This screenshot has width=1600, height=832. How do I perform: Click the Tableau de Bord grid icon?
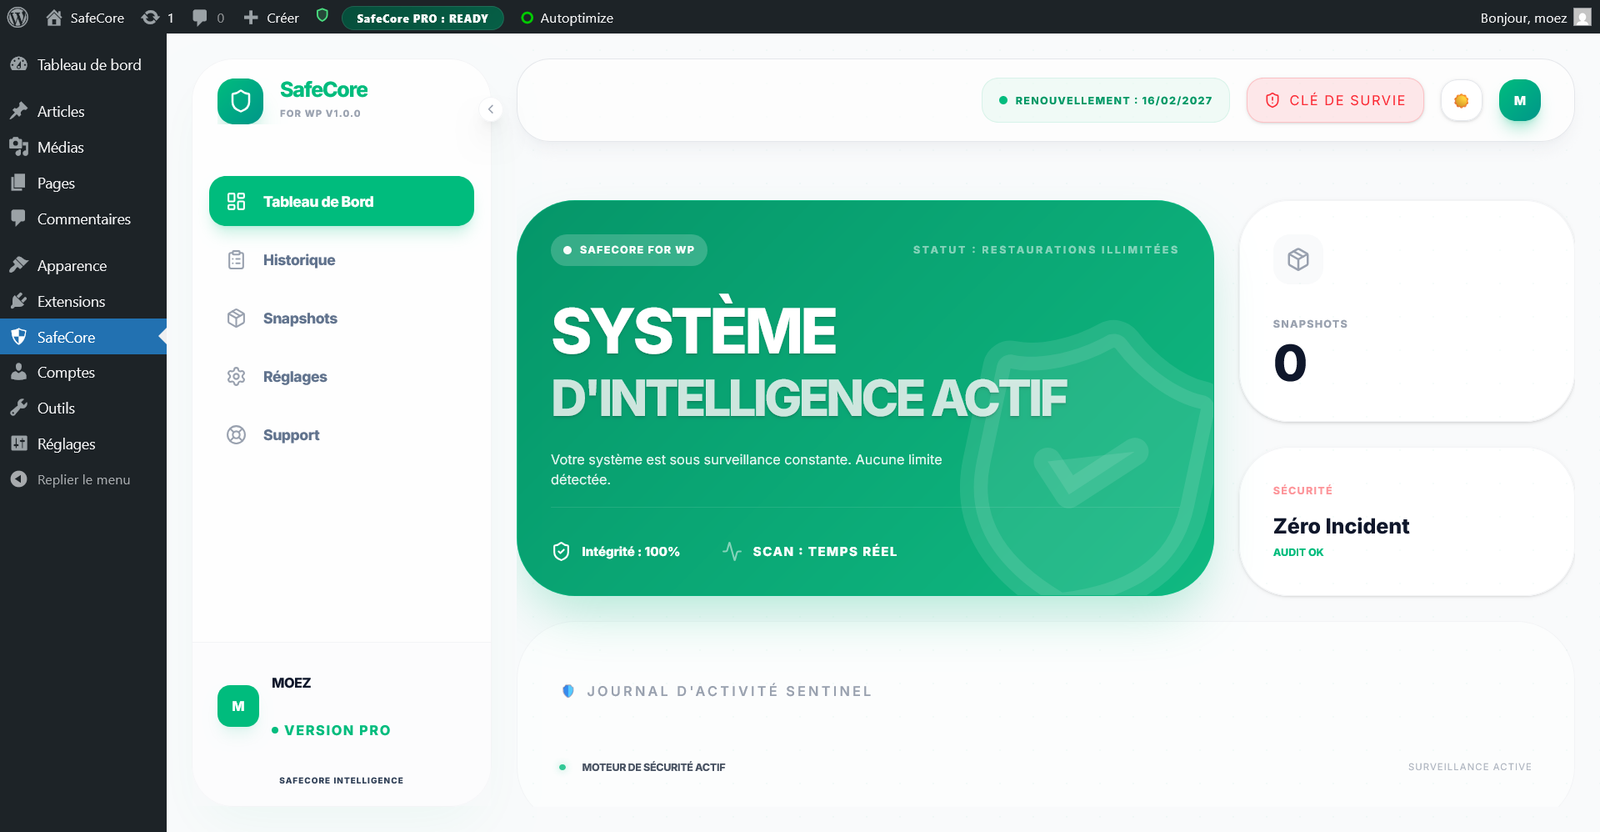[x=236, y=201]
